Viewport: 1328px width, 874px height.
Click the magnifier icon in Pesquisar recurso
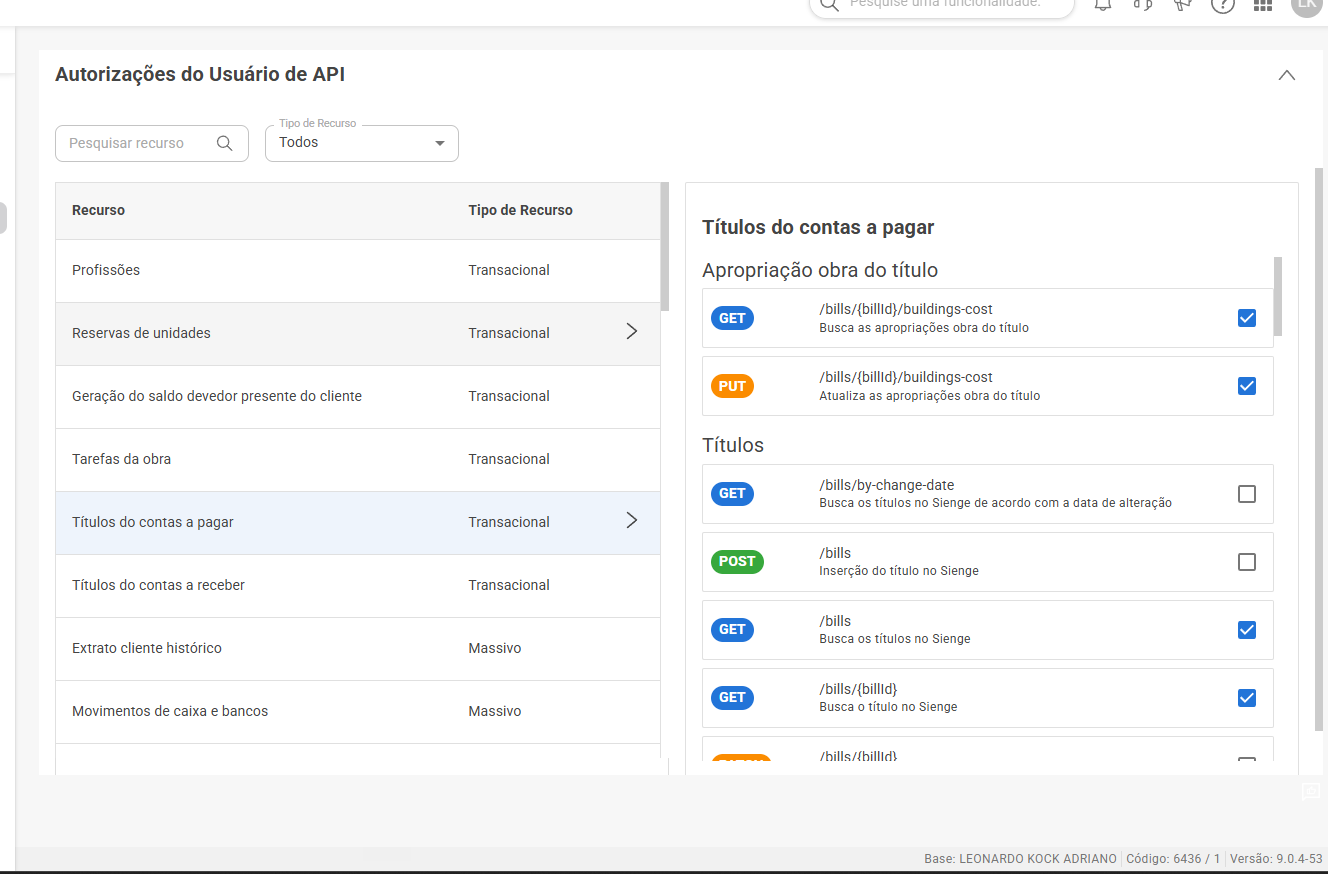(225, 143)
